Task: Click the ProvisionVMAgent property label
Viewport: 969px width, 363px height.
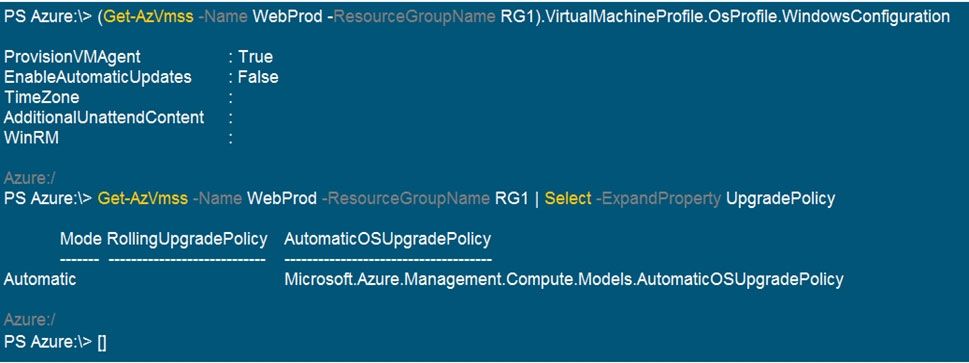Action: [x=72, y=58]
